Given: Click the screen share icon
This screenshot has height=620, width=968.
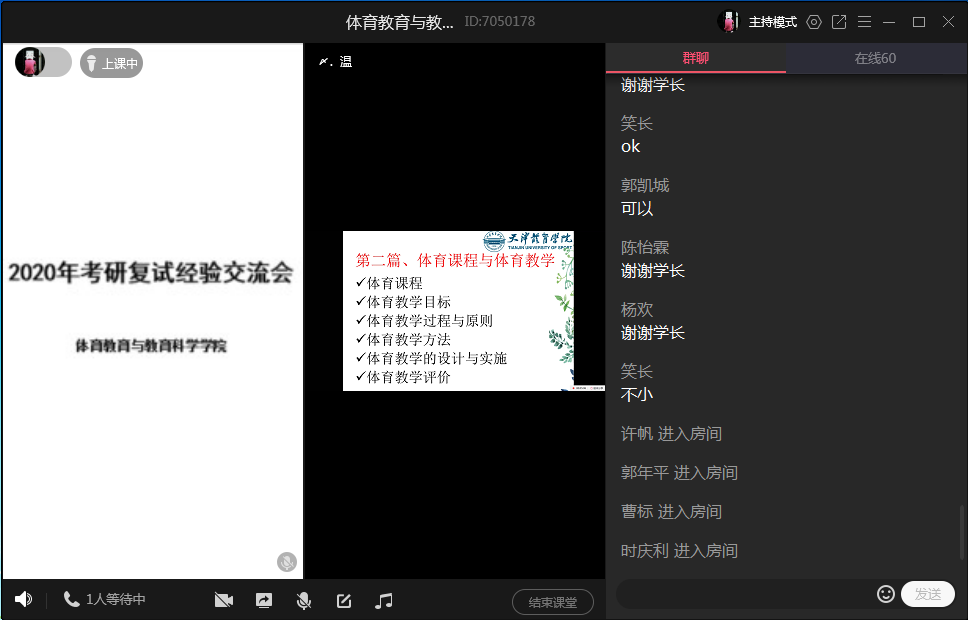Looking at the screenshot, I should click(x=264, y=601).
